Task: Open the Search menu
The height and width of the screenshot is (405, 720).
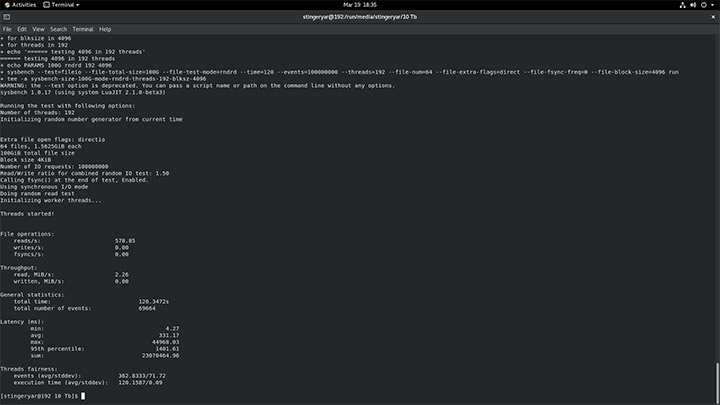Action: 56,29
